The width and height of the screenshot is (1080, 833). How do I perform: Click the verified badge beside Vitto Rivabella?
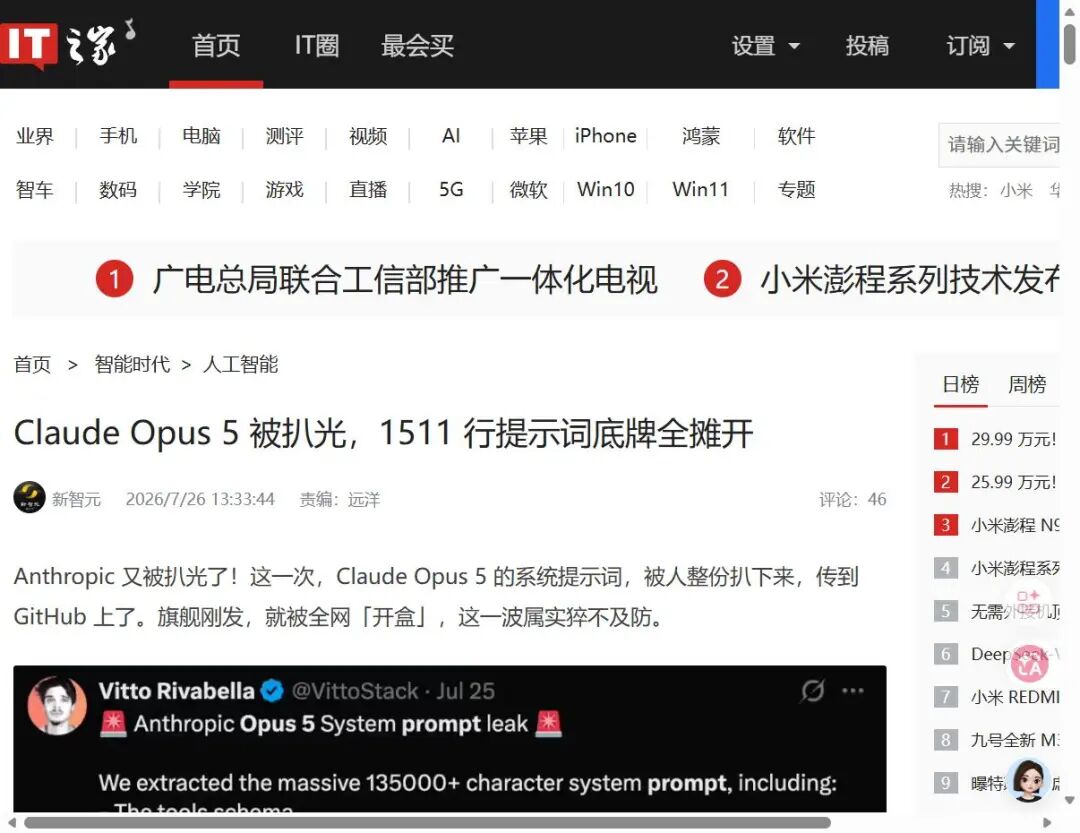[x=273, y=690]
